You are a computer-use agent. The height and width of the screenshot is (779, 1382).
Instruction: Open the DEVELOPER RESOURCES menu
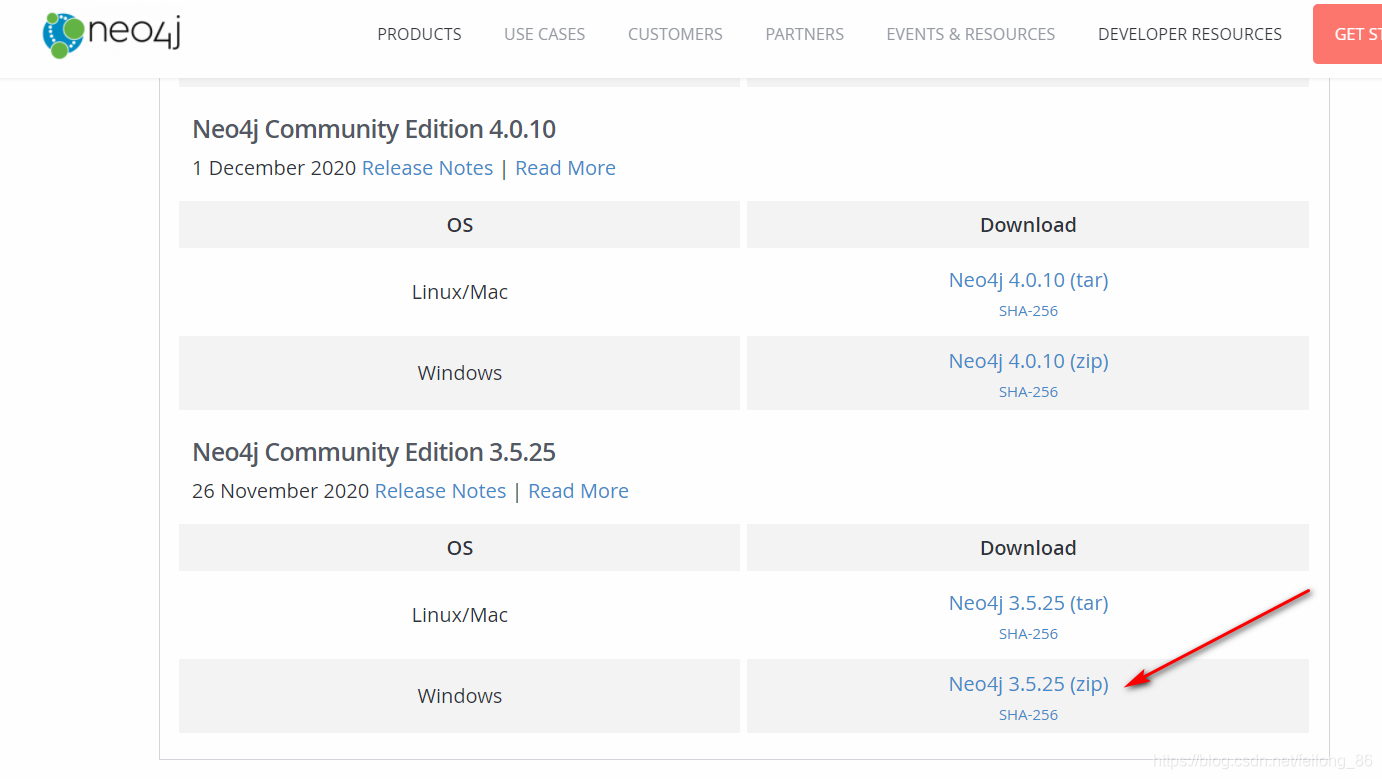point(1189,34)
